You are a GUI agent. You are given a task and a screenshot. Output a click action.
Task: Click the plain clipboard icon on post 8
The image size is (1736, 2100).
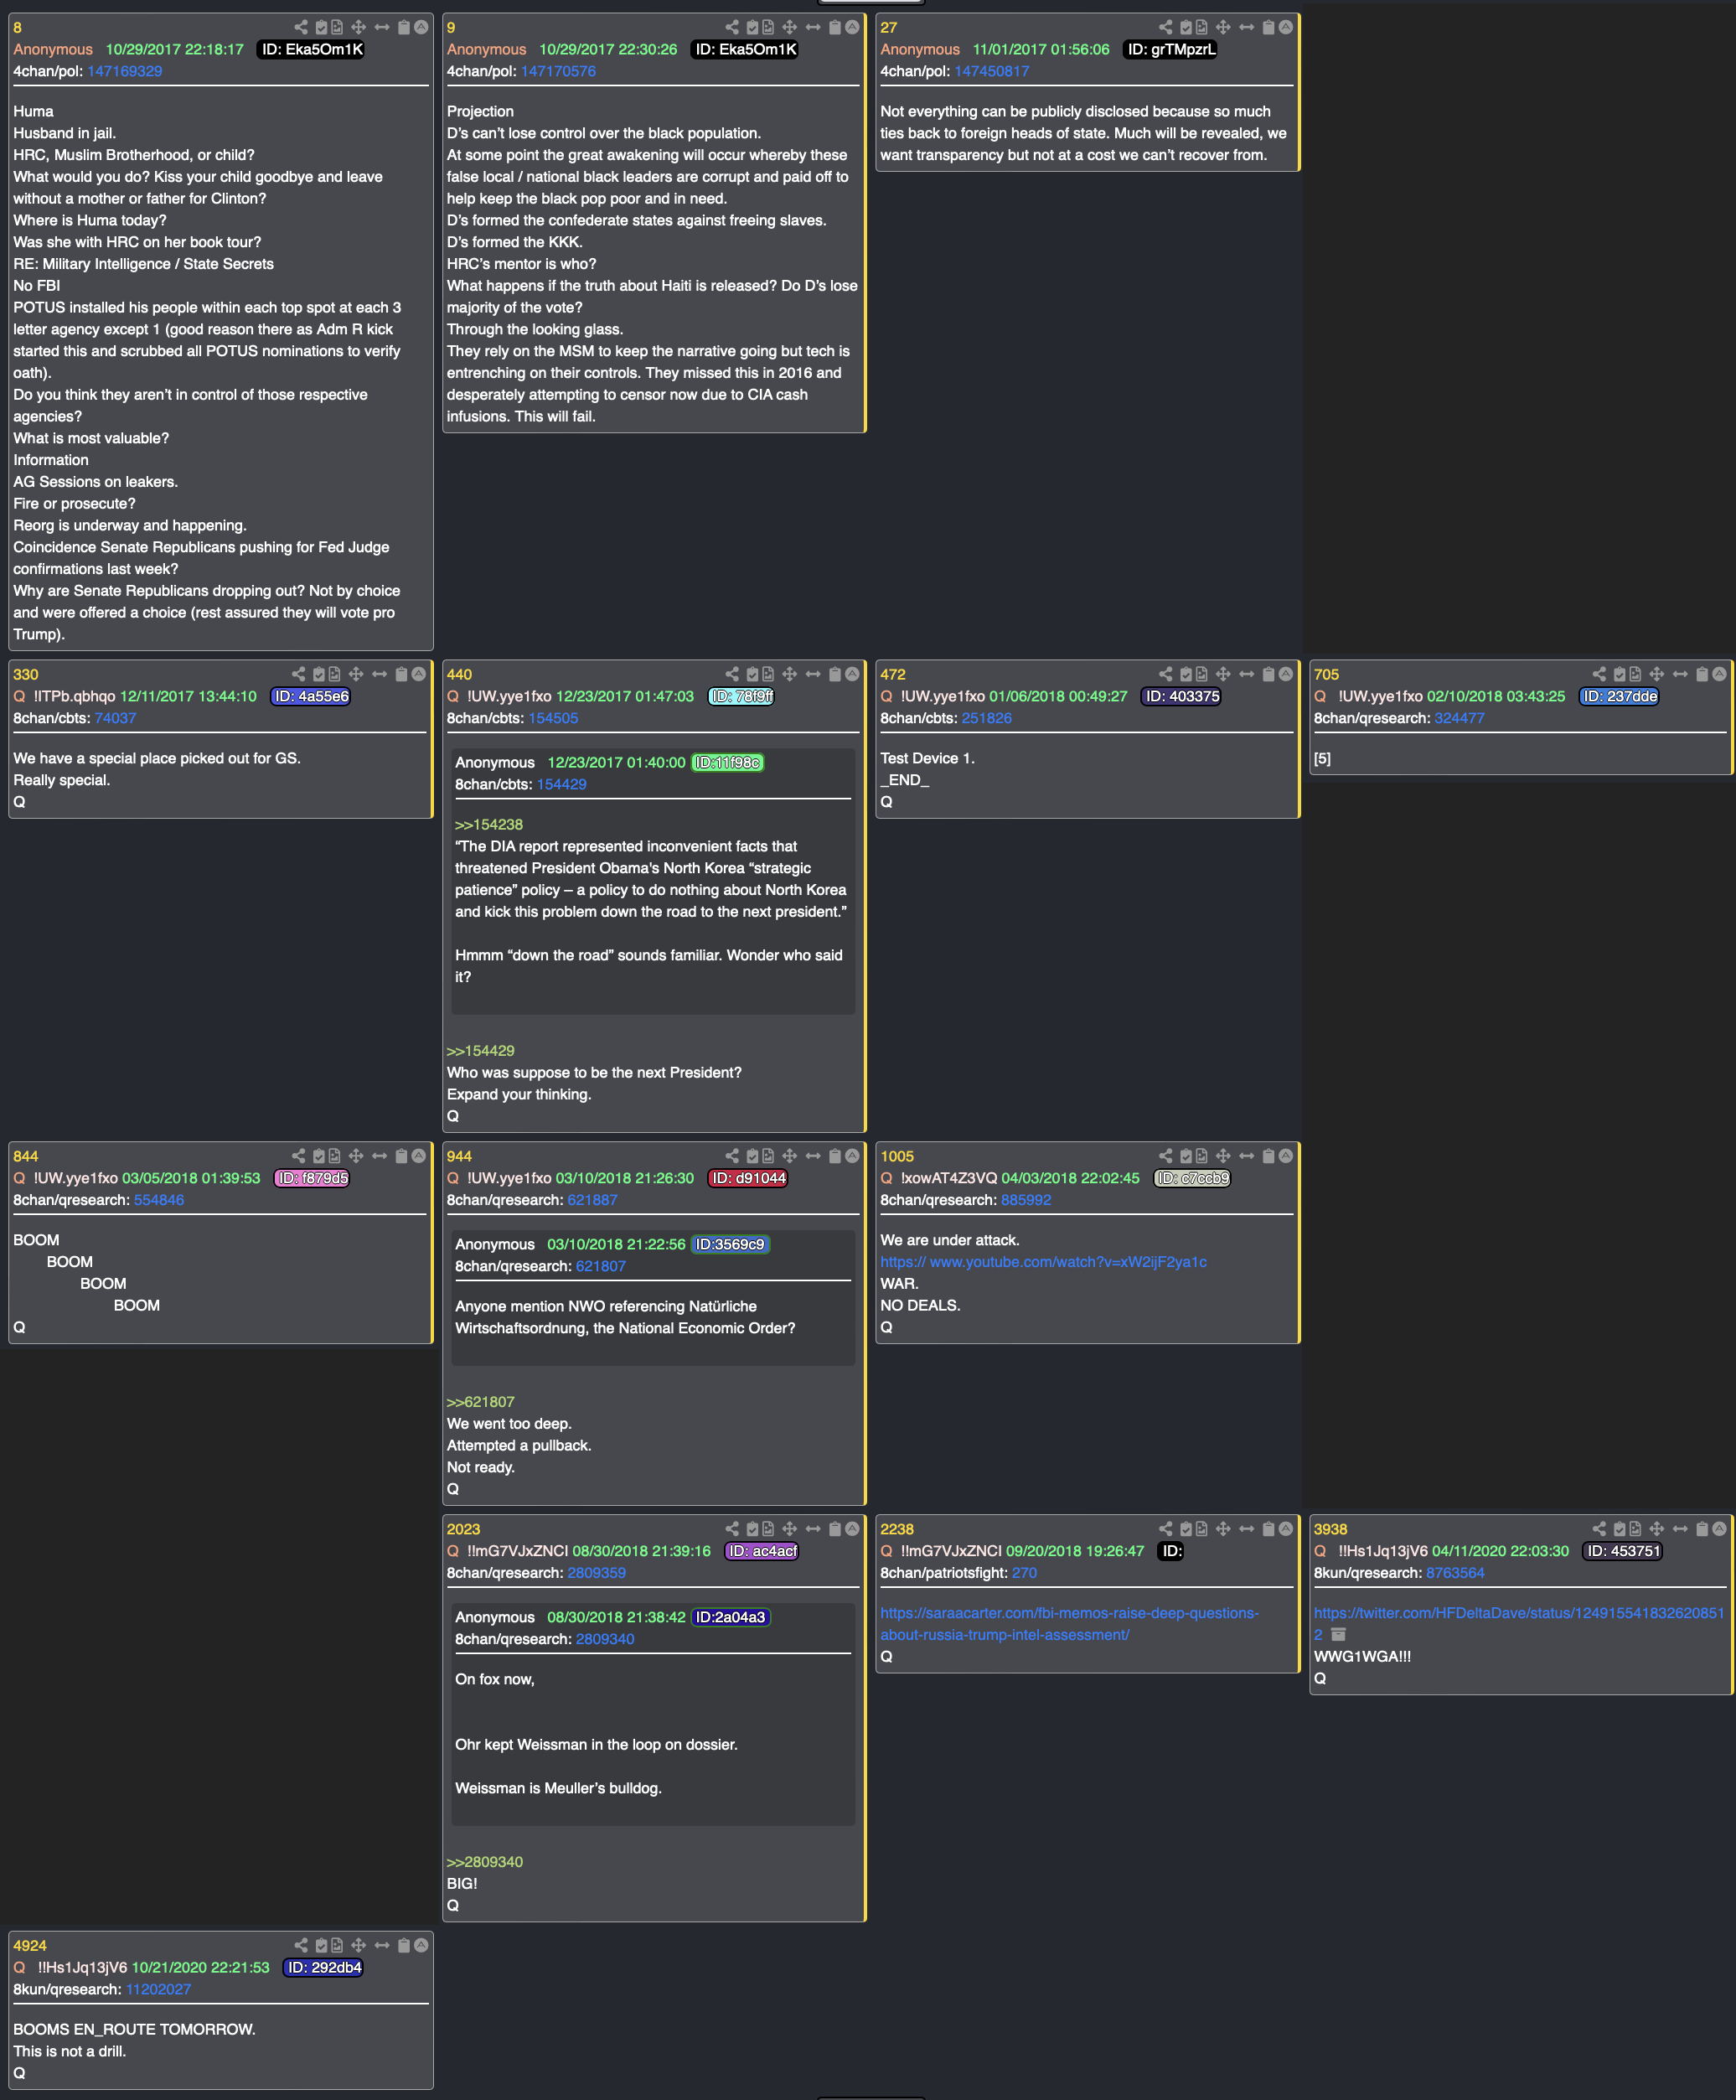(404, 27)
